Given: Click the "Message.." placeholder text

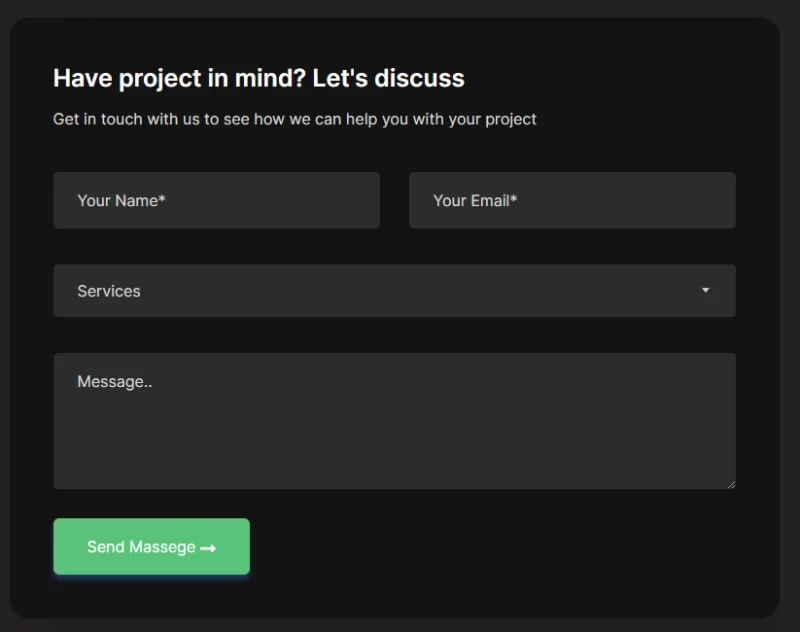Looking at the screenshot, I should (114, 381).
